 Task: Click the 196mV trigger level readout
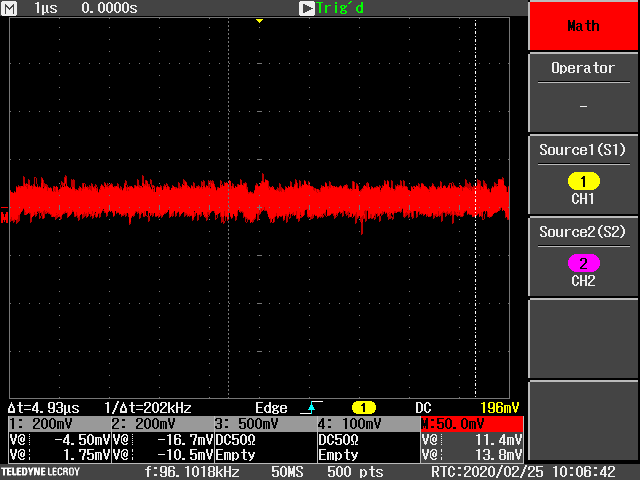click(500, 408)
